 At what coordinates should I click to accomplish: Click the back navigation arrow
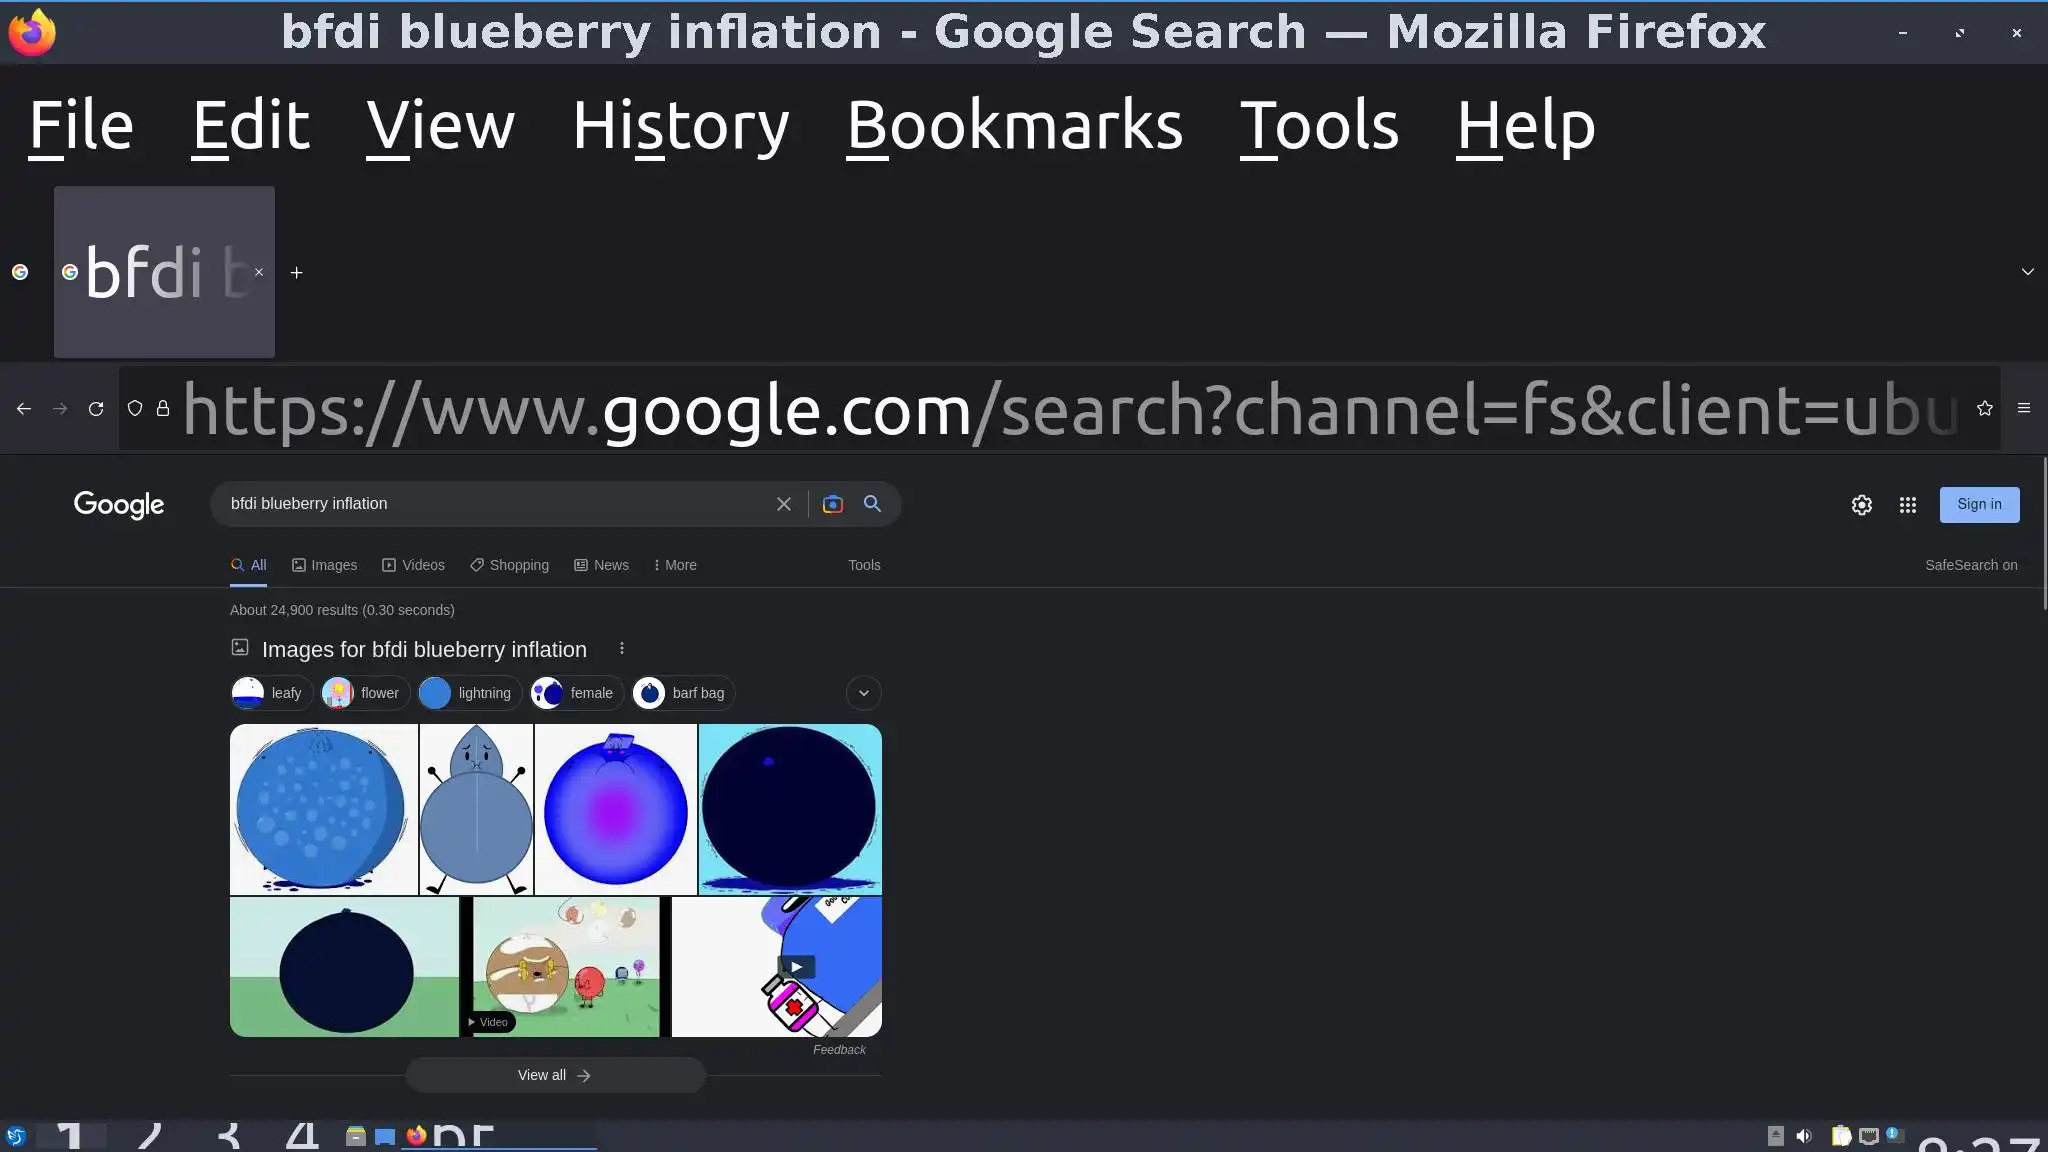24,408
